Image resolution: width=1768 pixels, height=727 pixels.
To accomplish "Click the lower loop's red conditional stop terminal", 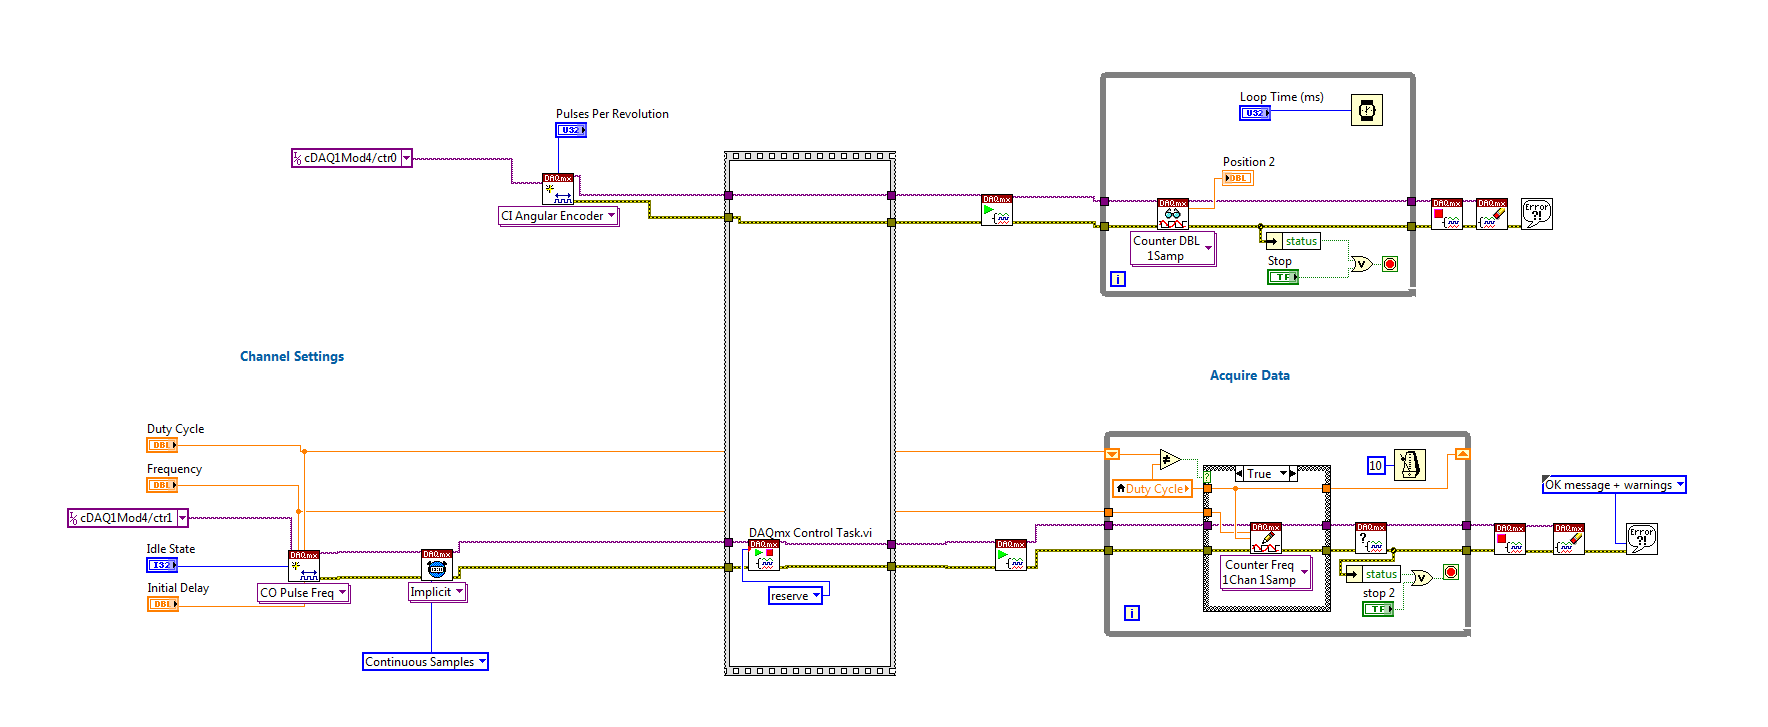I will 1451,572.
